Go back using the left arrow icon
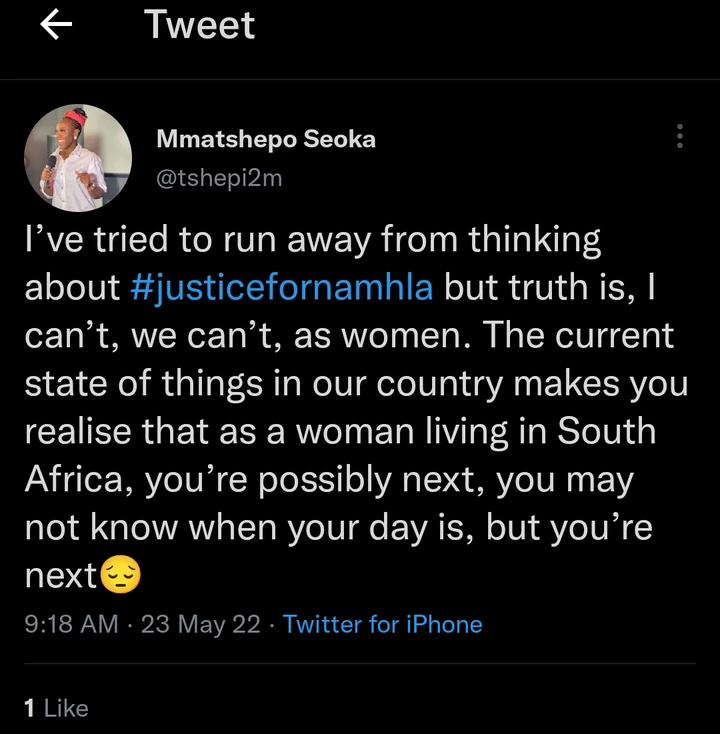The image size is (720, 734). pyautogui.click(x=56, y=25)
